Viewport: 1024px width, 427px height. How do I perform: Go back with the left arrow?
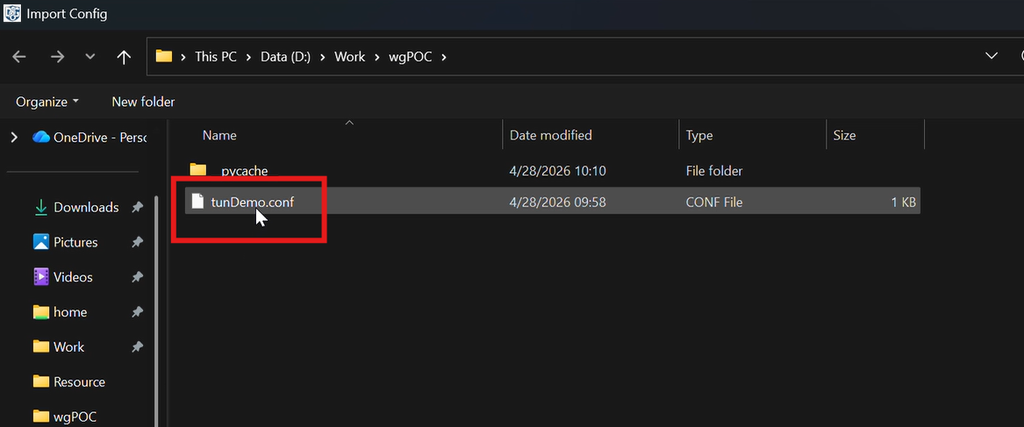click(x=19, y=57)
